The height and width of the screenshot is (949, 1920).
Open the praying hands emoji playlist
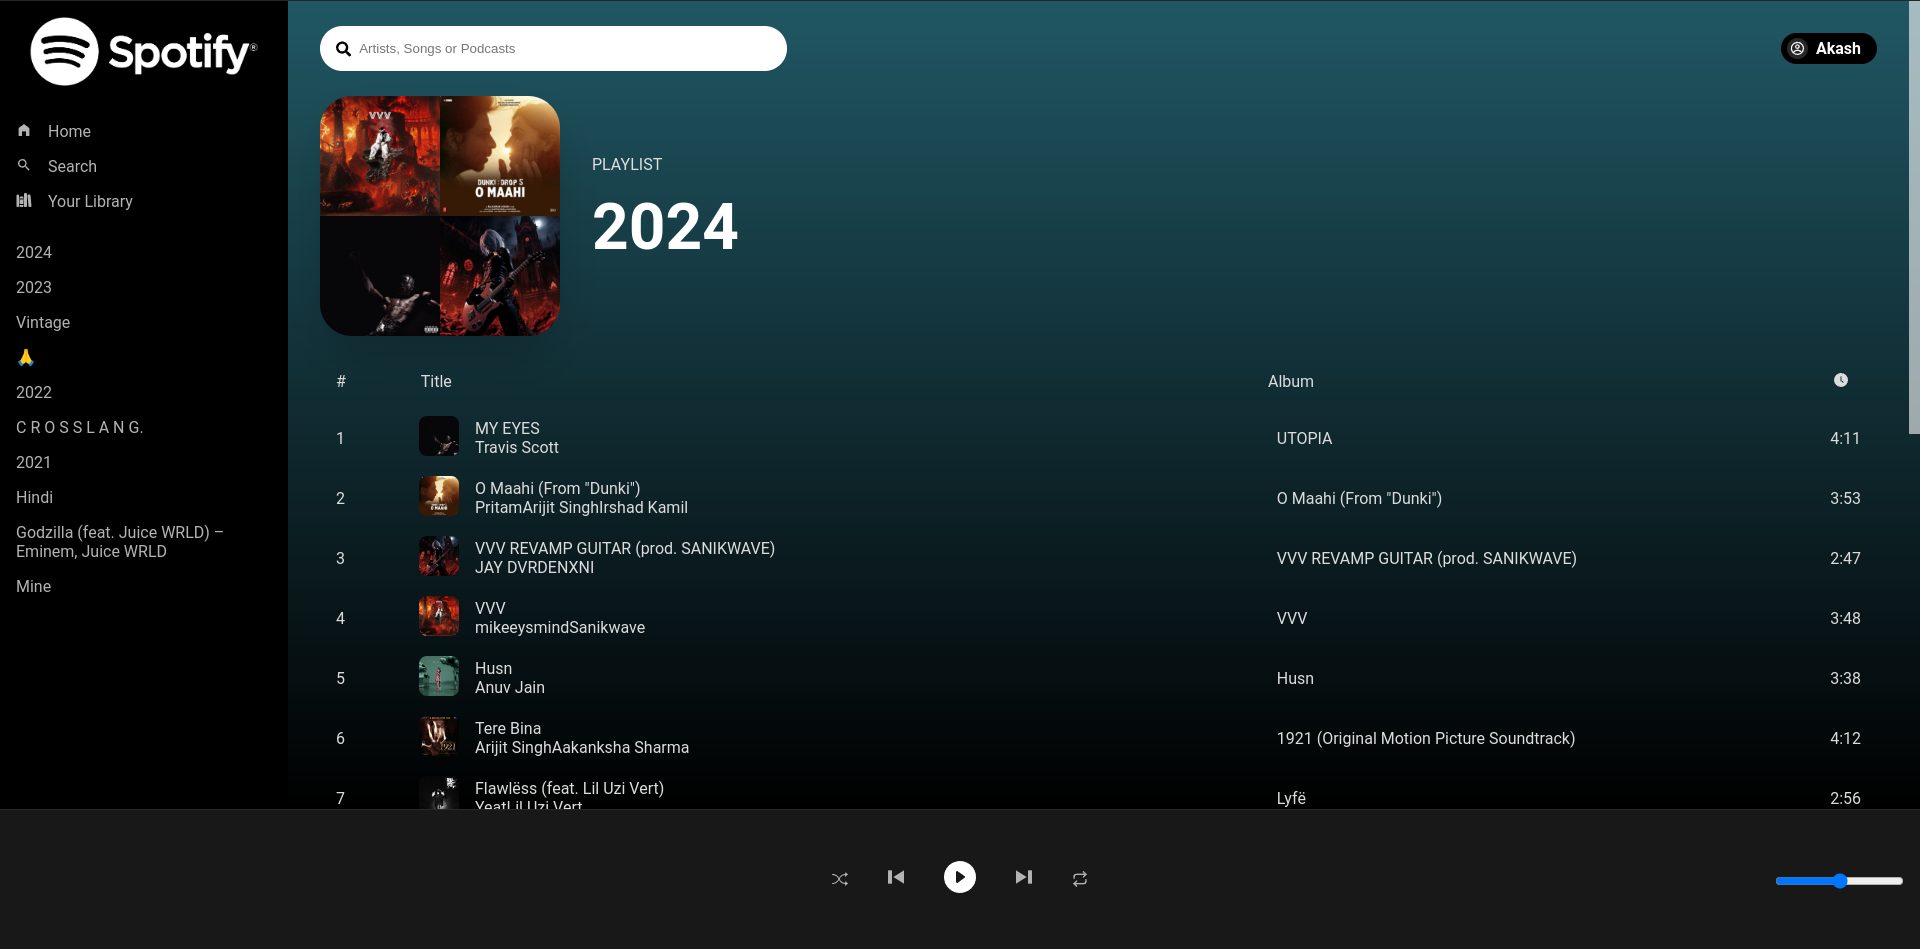[26, 357]
